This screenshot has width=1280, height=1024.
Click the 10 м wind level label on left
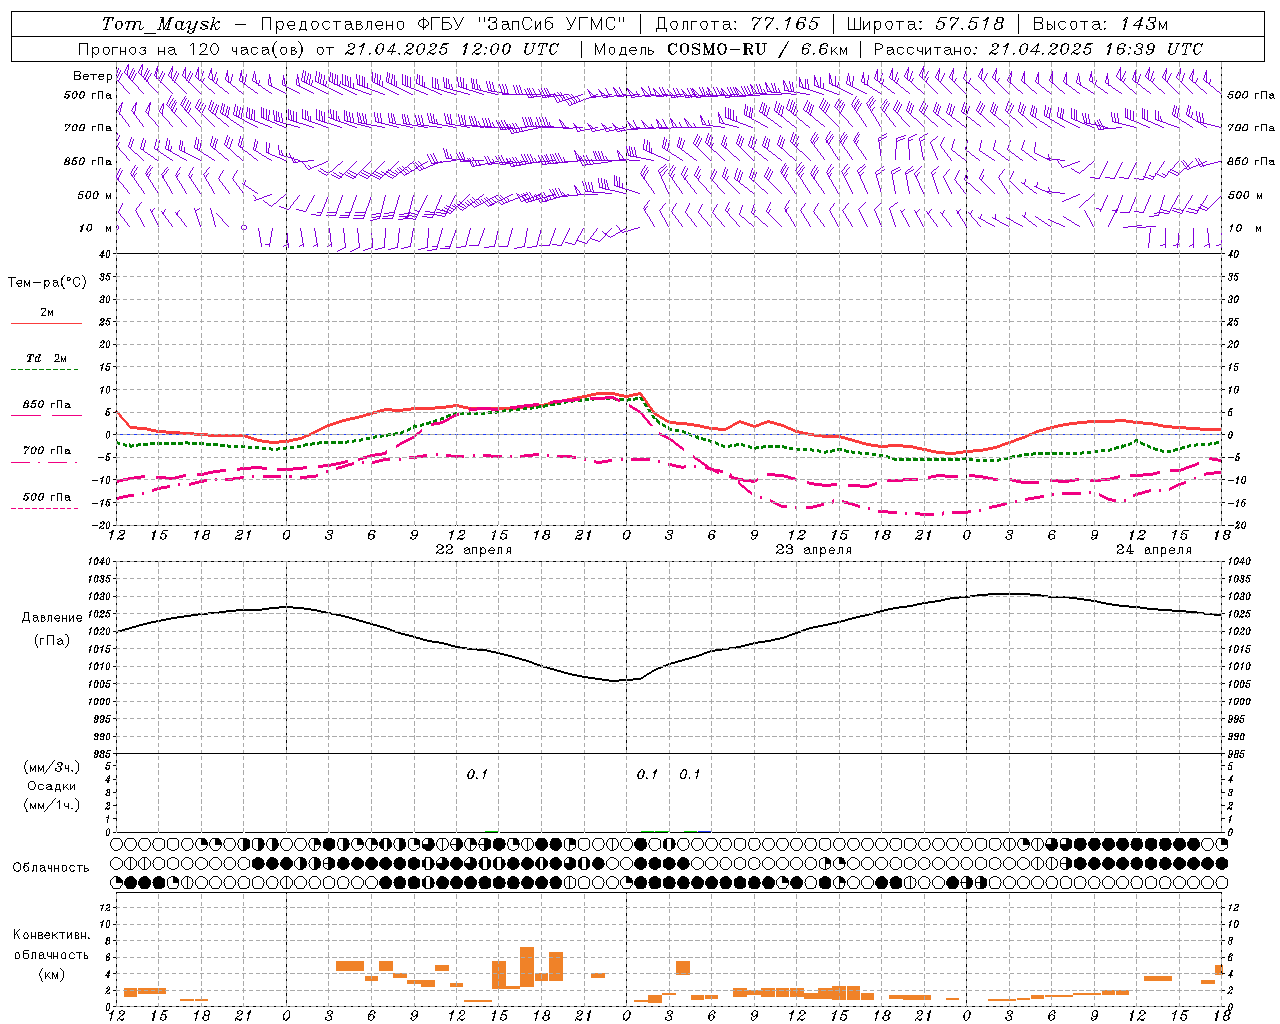click(95, 229)
